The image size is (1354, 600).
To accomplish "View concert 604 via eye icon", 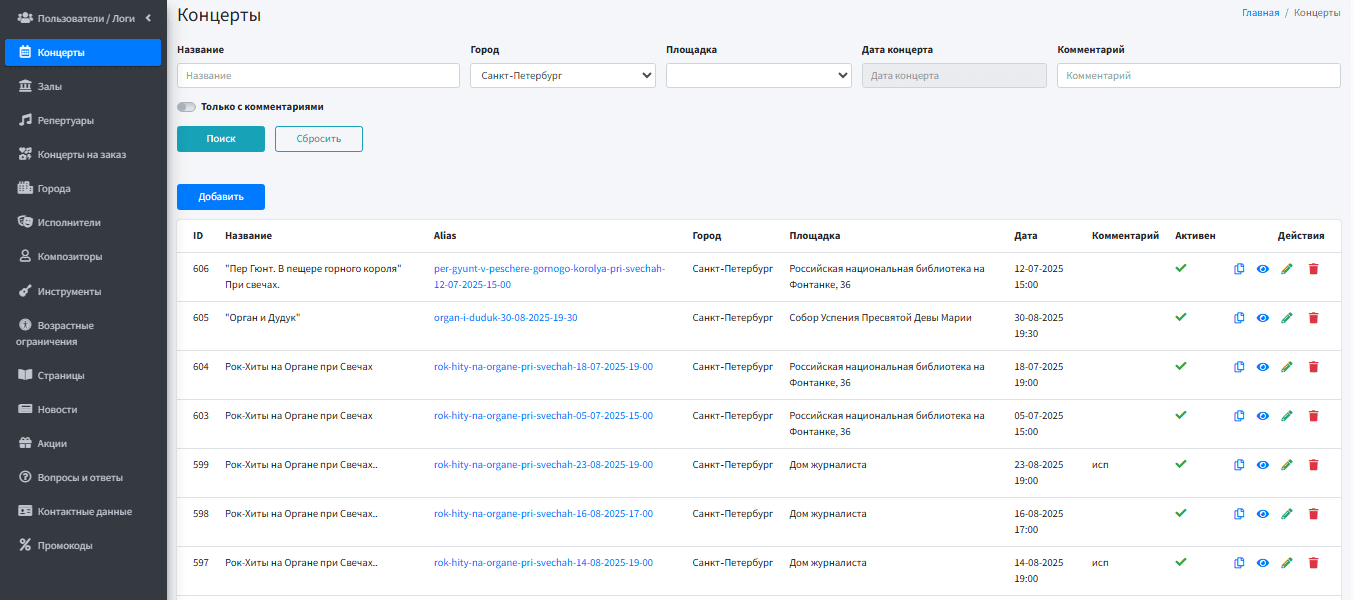I will point(1263,367).
